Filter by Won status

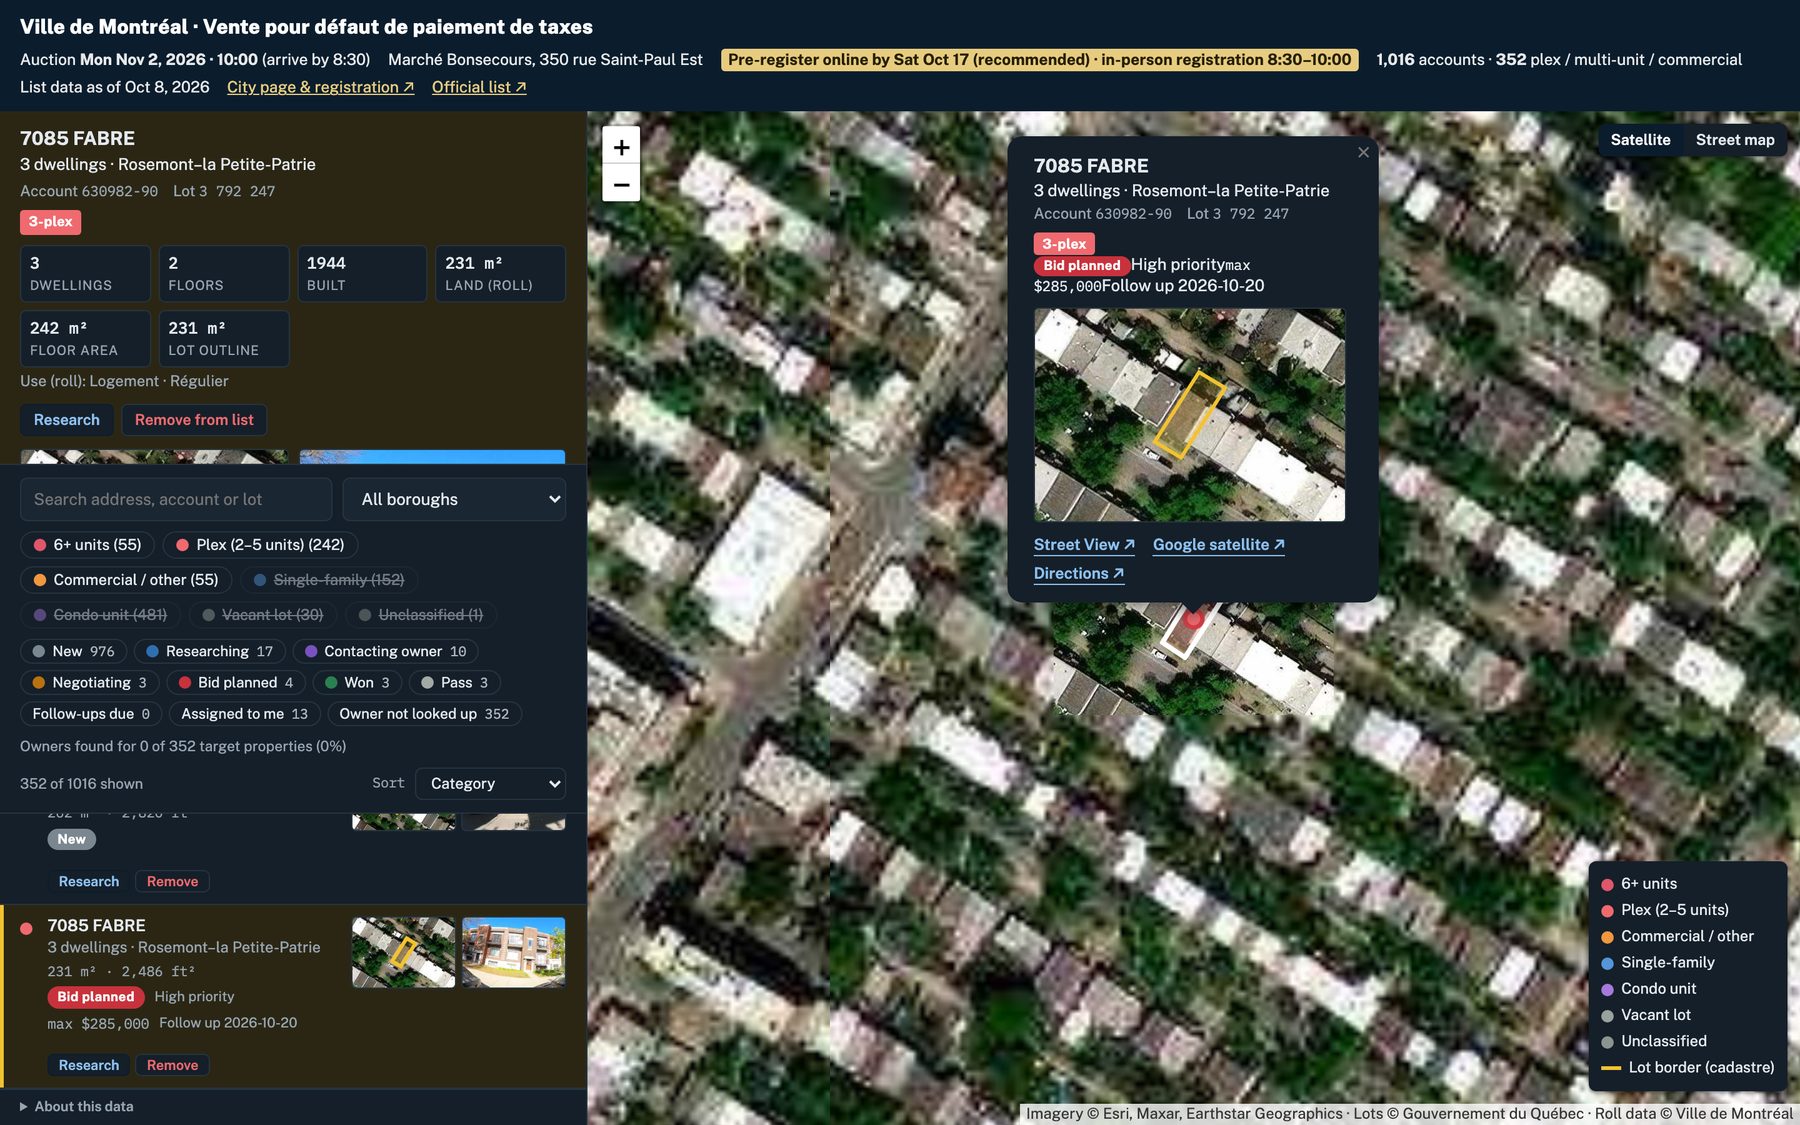[357, 682]
